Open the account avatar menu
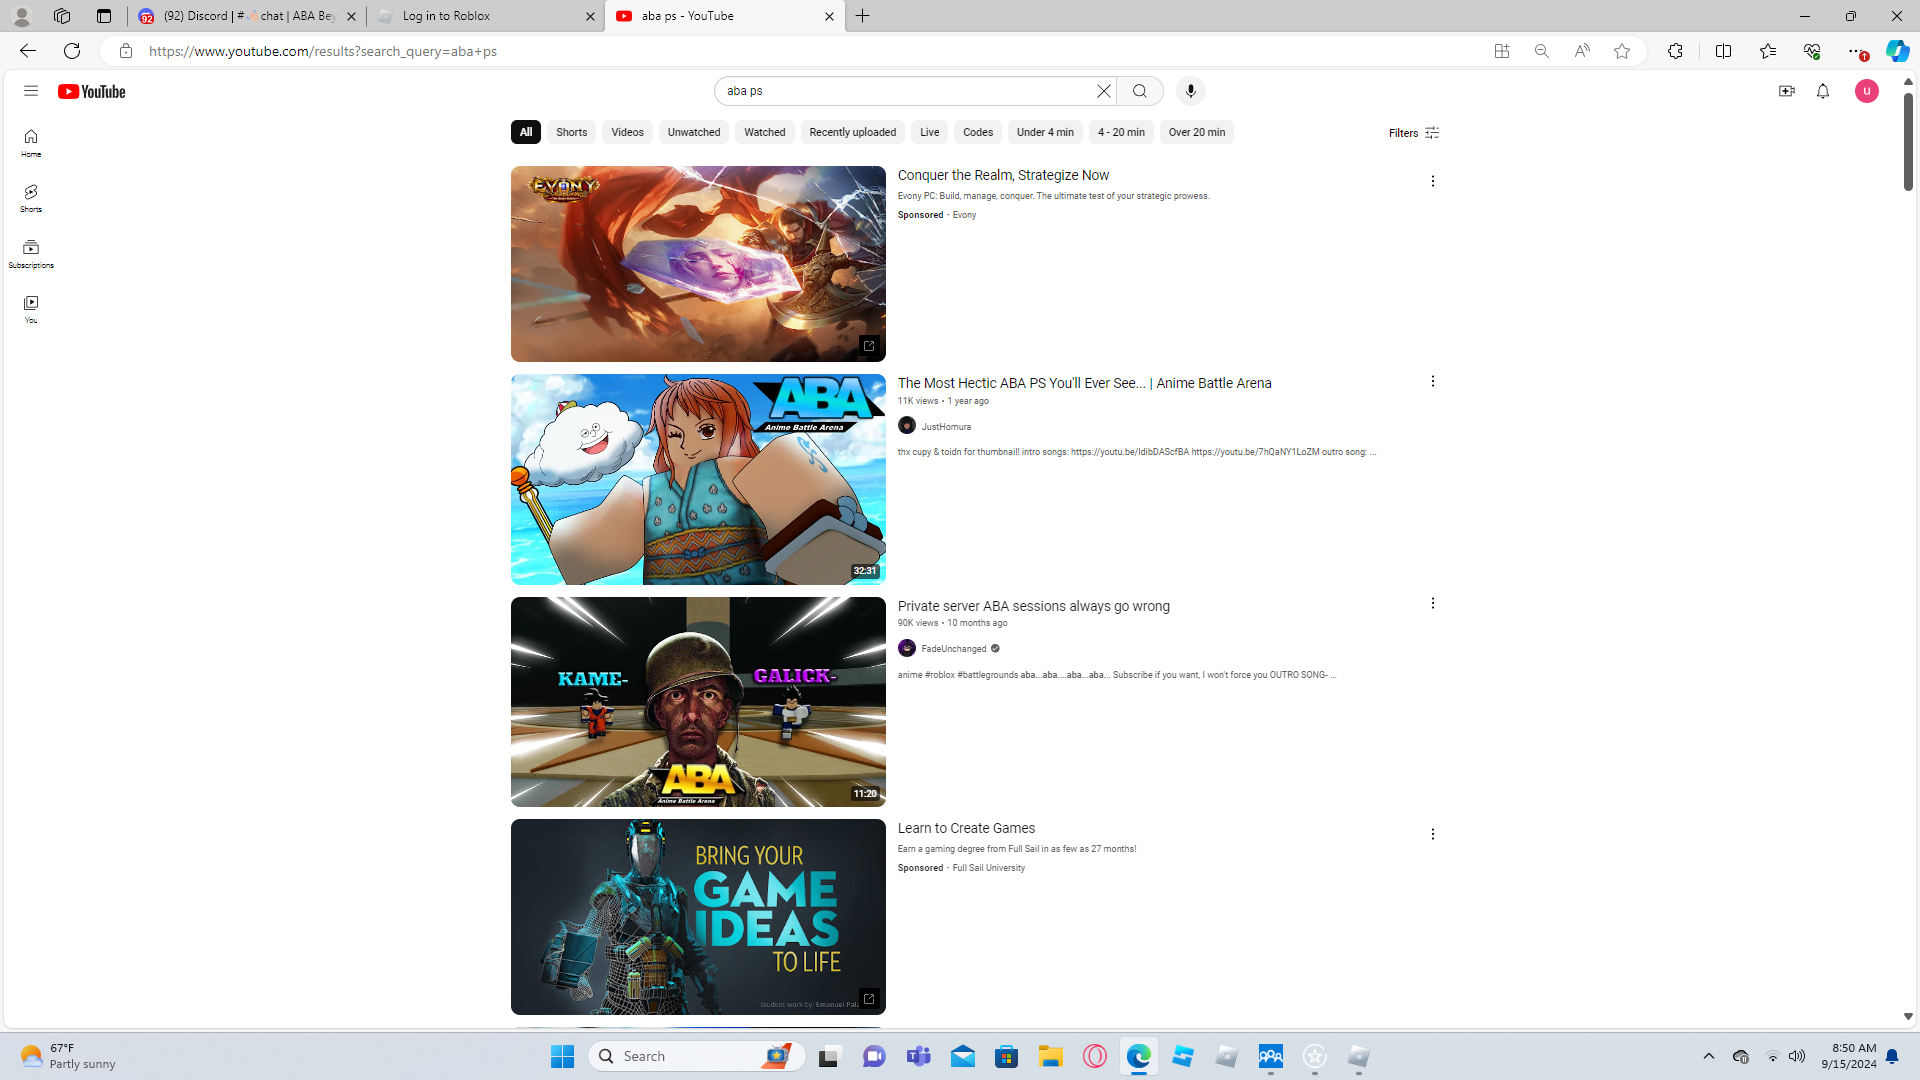Image resolution: width=1920 pixels, height=1080 pixels. (1867, 91)
